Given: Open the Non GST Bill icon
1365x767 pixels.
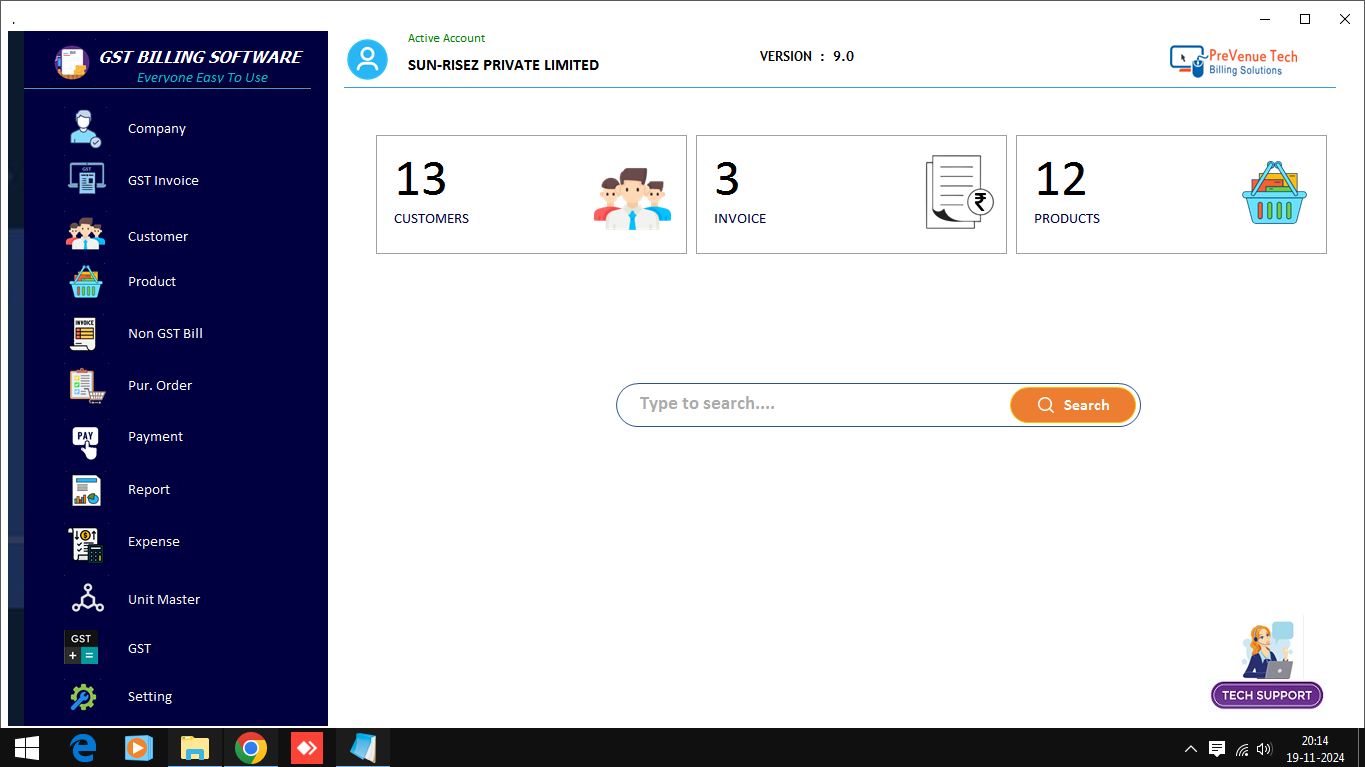Looking at the screenshot, I should pos(85,333).
